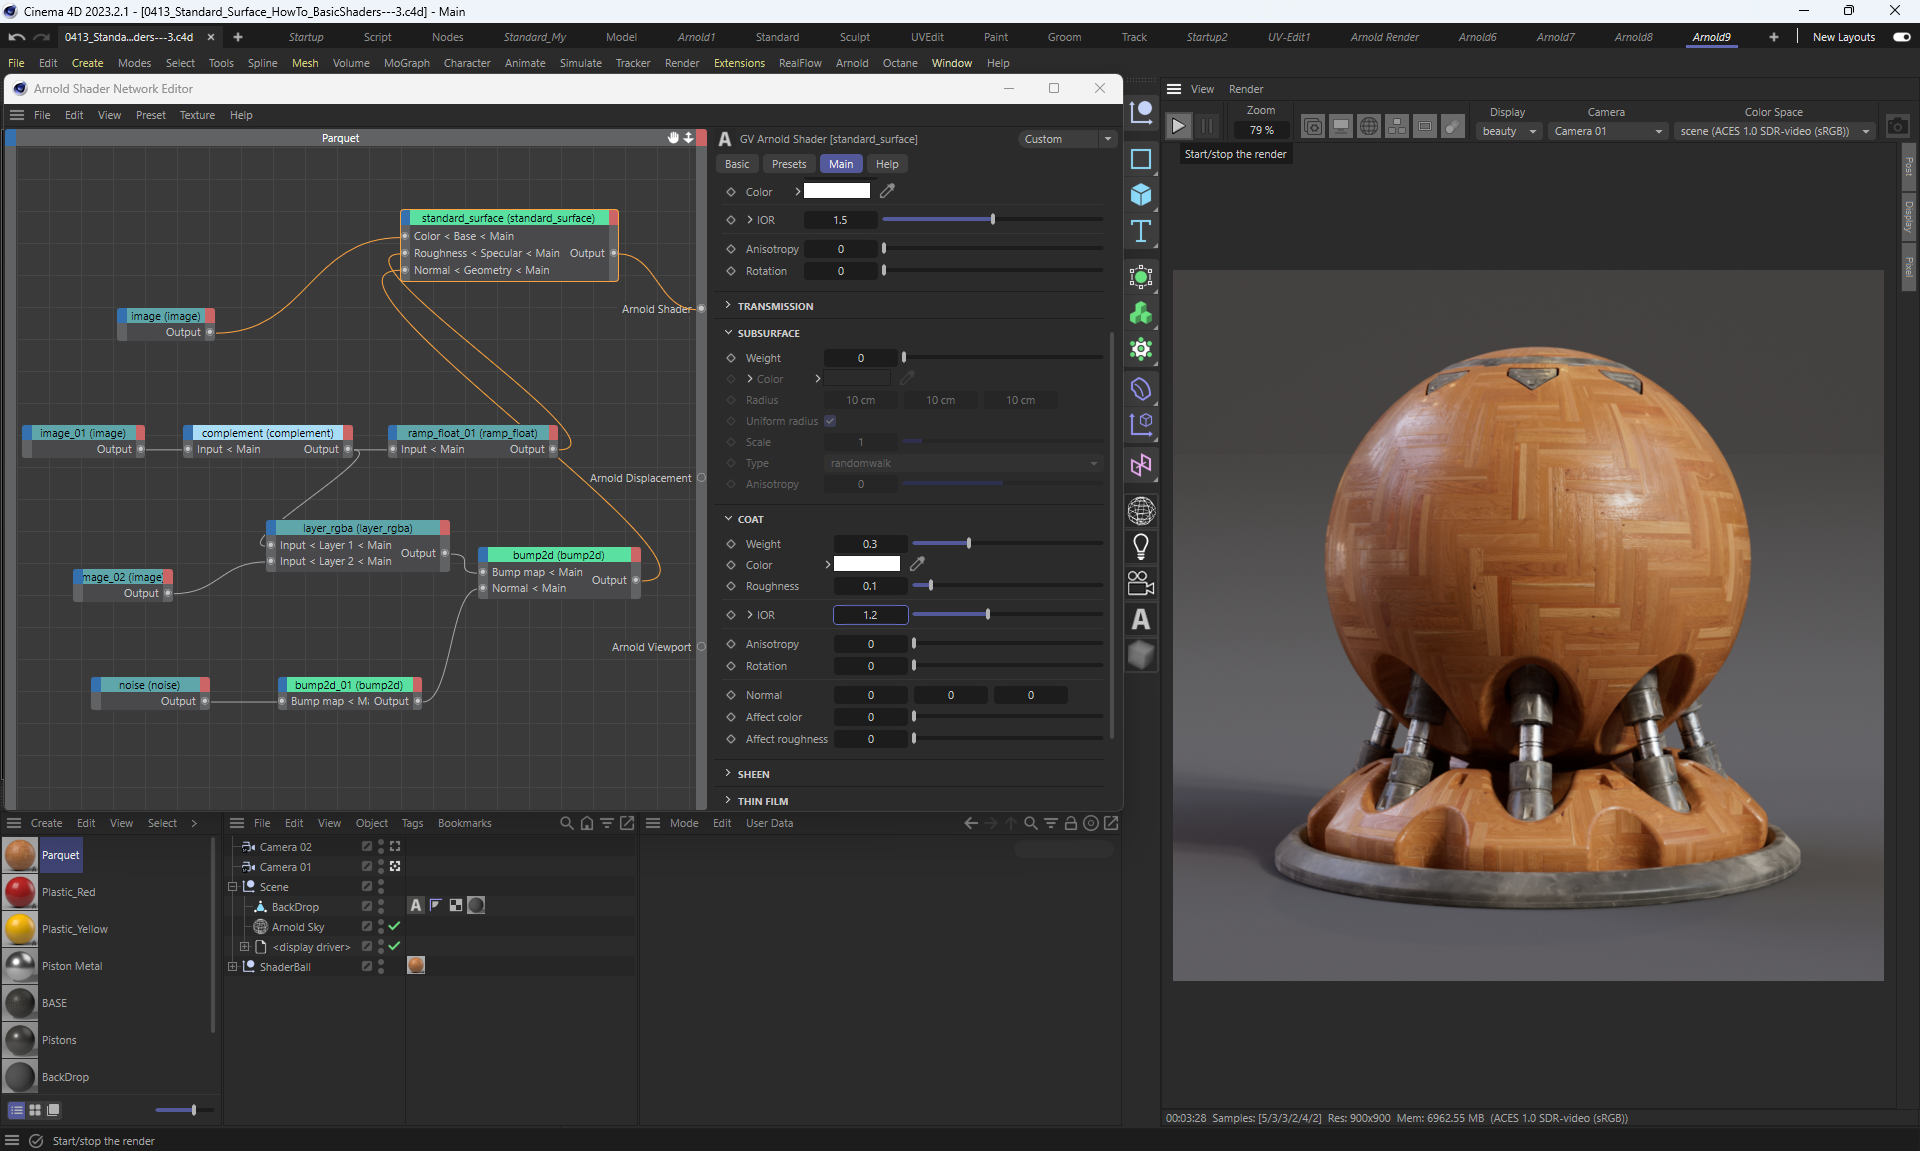The height and width of the screenshot is (1151, 1920).
Task: Open the beauty display dropdown
Action: pyautogui.click(x=1508, y=131)
